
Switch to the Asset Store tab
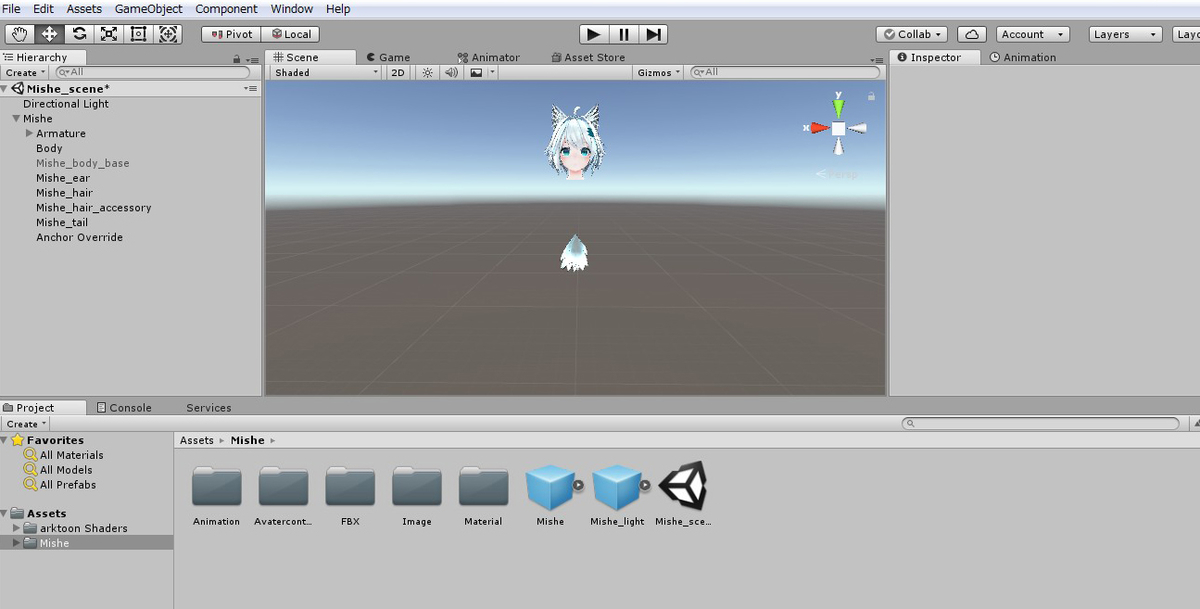(588, 58)
